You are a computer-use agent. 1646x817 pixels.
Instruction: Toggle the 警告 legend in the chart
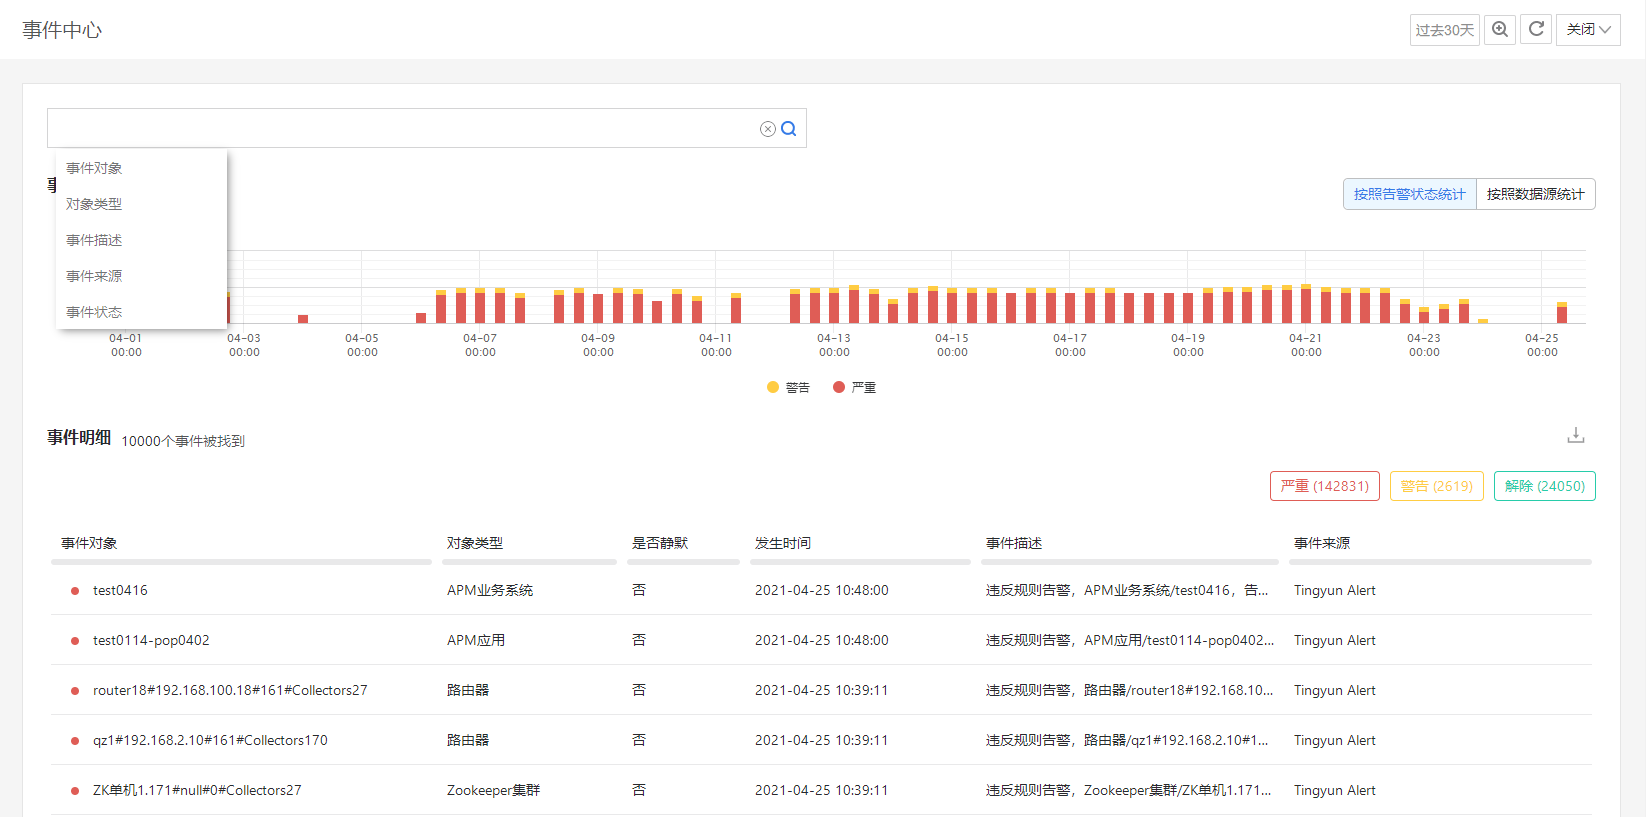click(x=788, y=387)
